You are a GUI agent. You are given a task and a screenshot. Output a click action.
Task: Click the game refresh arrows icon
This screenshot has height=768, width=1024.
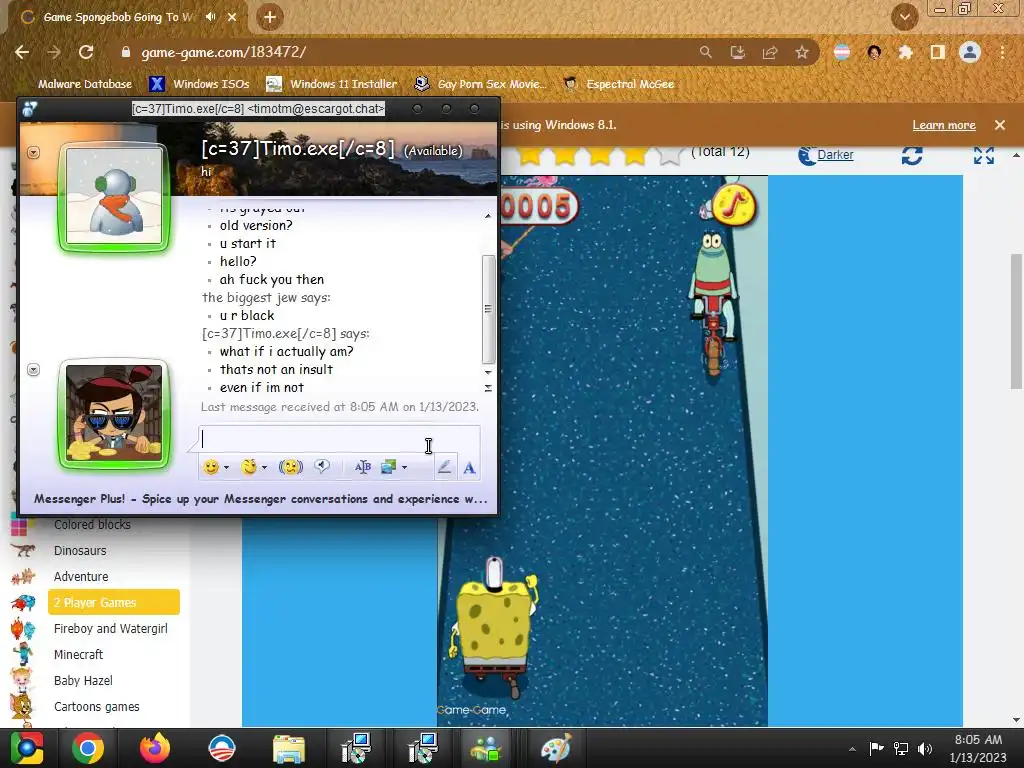point(912,155)
